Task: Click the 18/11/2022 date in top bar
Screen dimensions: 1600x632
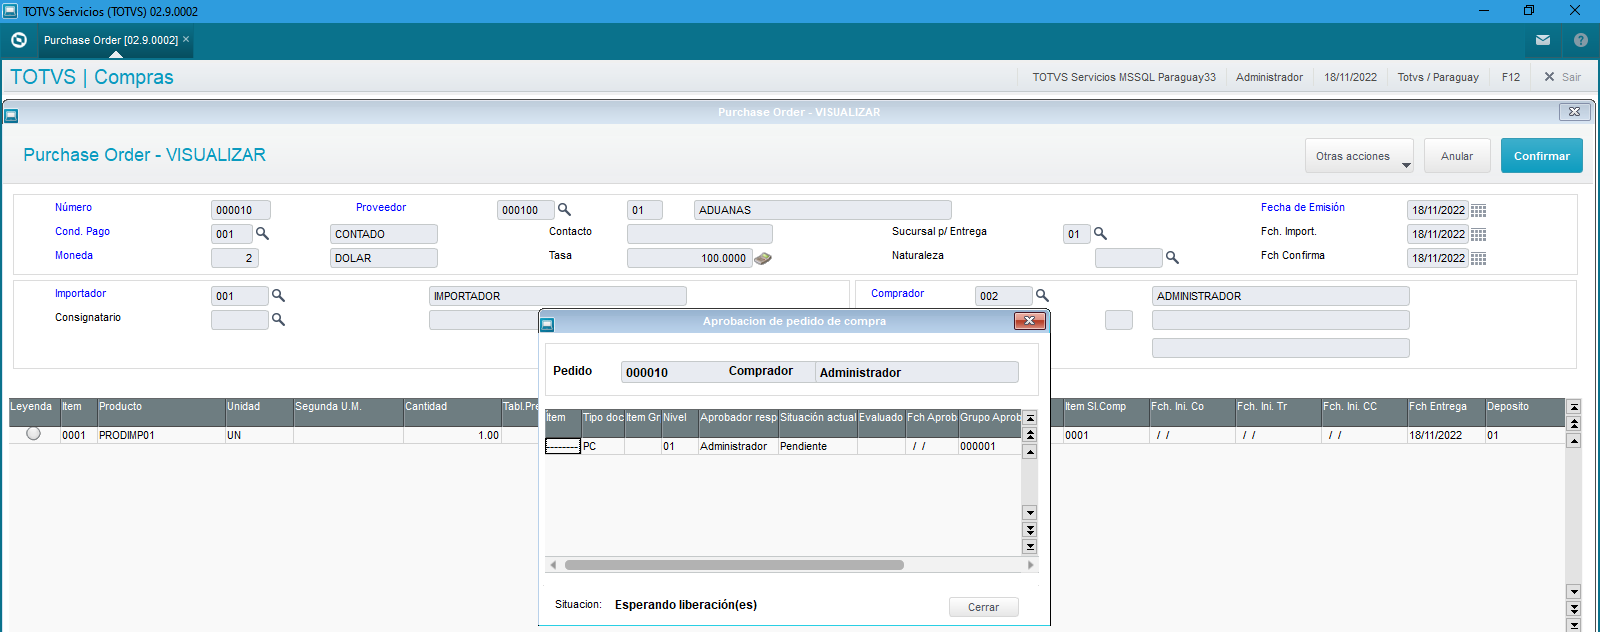Action: click(x=1350, y=77)
